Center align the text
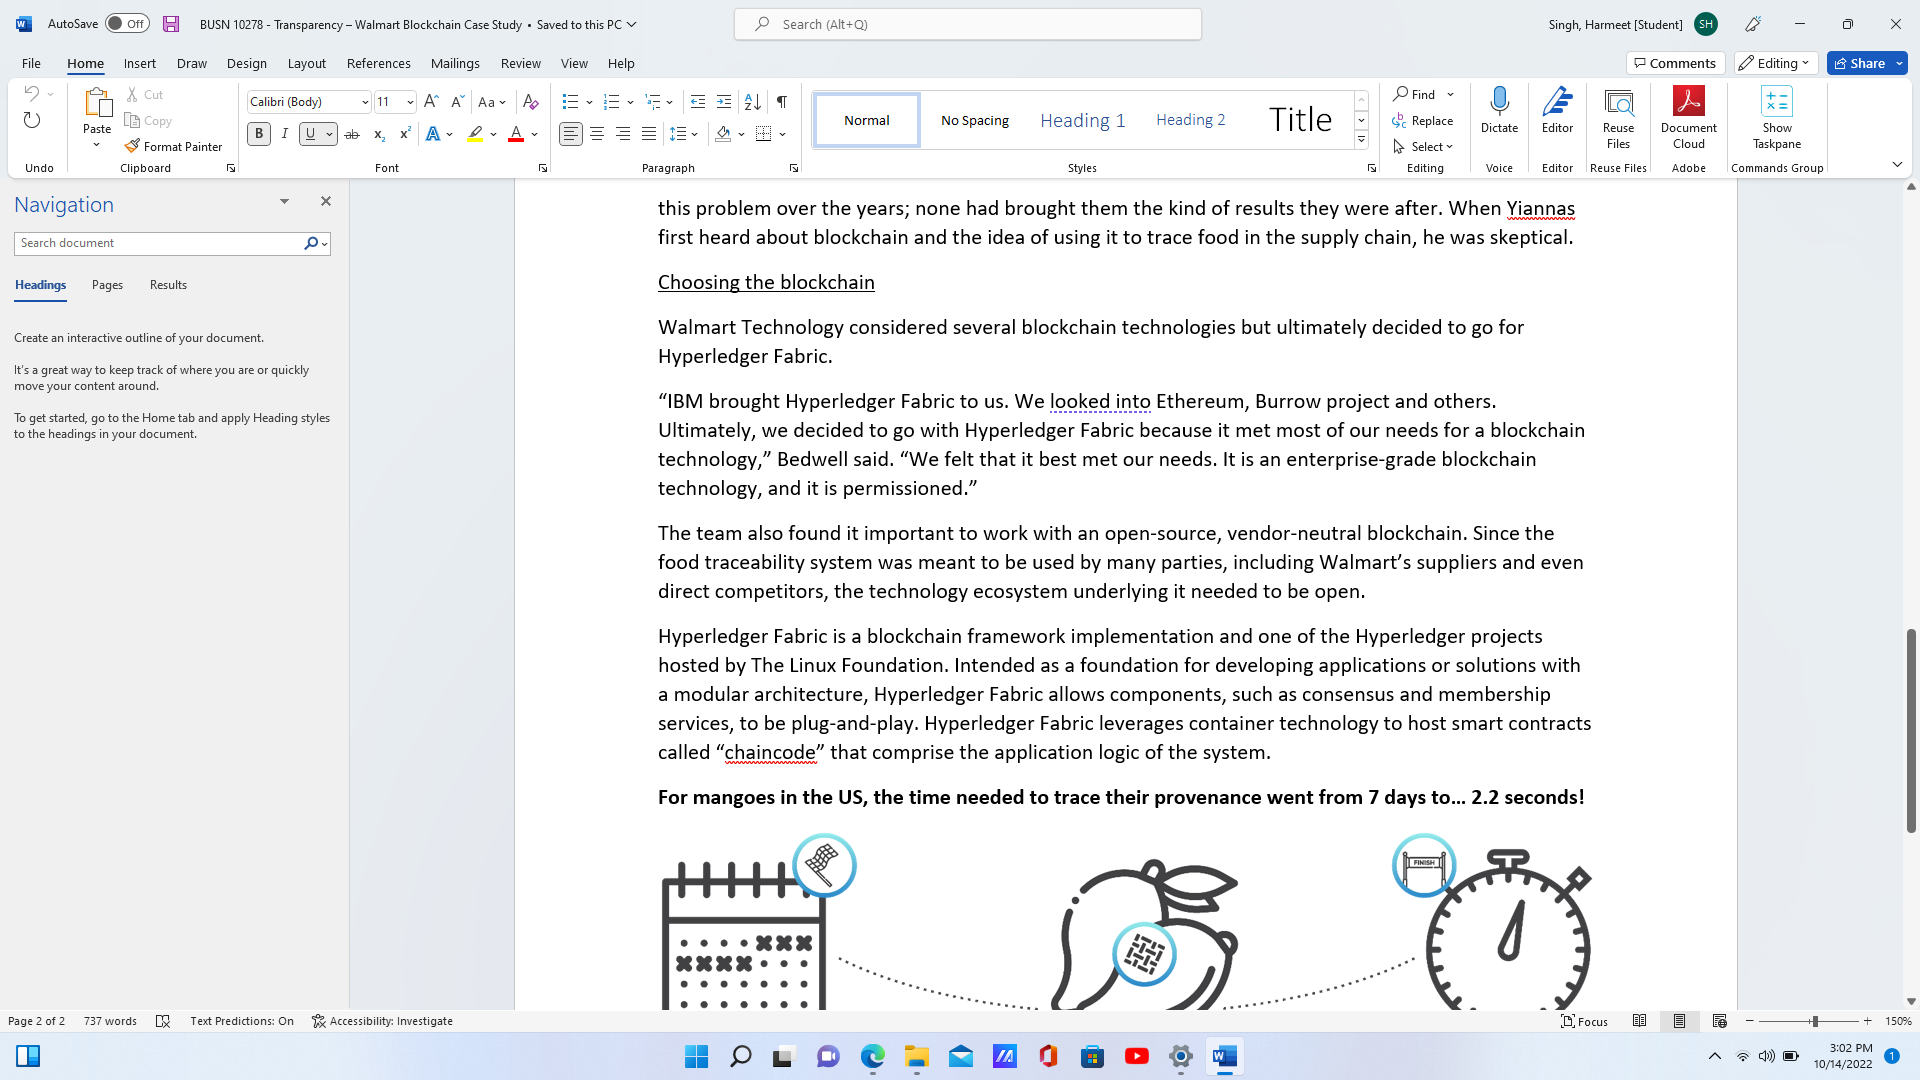 point(597,134)
